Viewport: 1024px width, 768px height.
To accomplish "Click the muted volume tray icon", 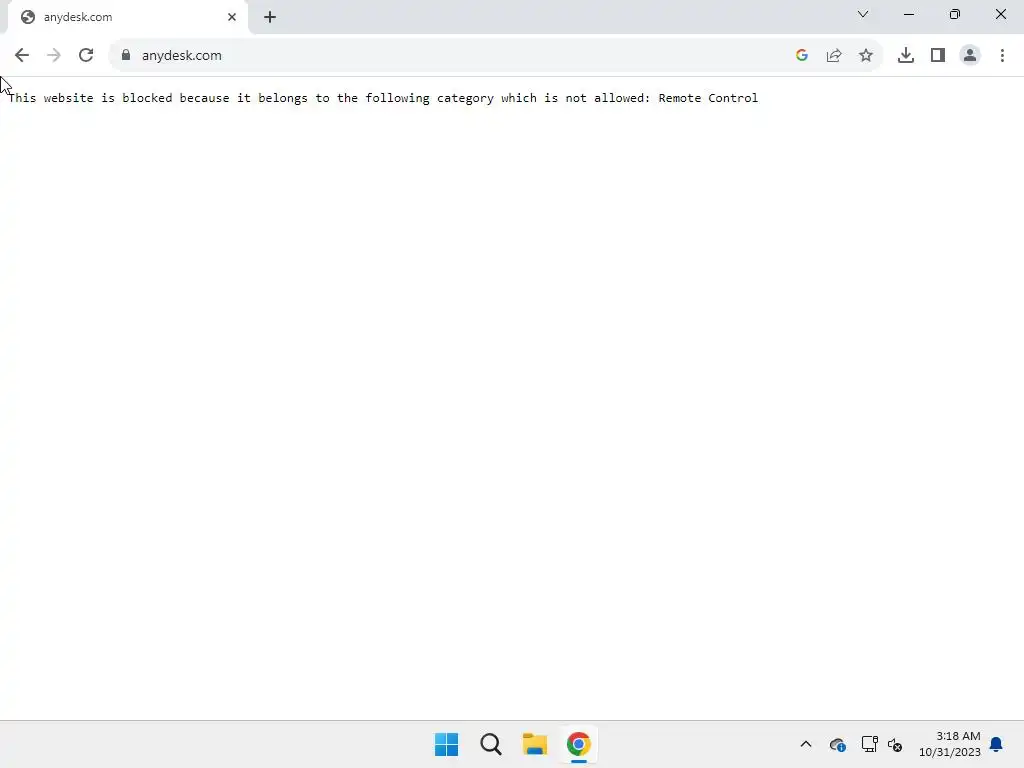I will (895, 744).
